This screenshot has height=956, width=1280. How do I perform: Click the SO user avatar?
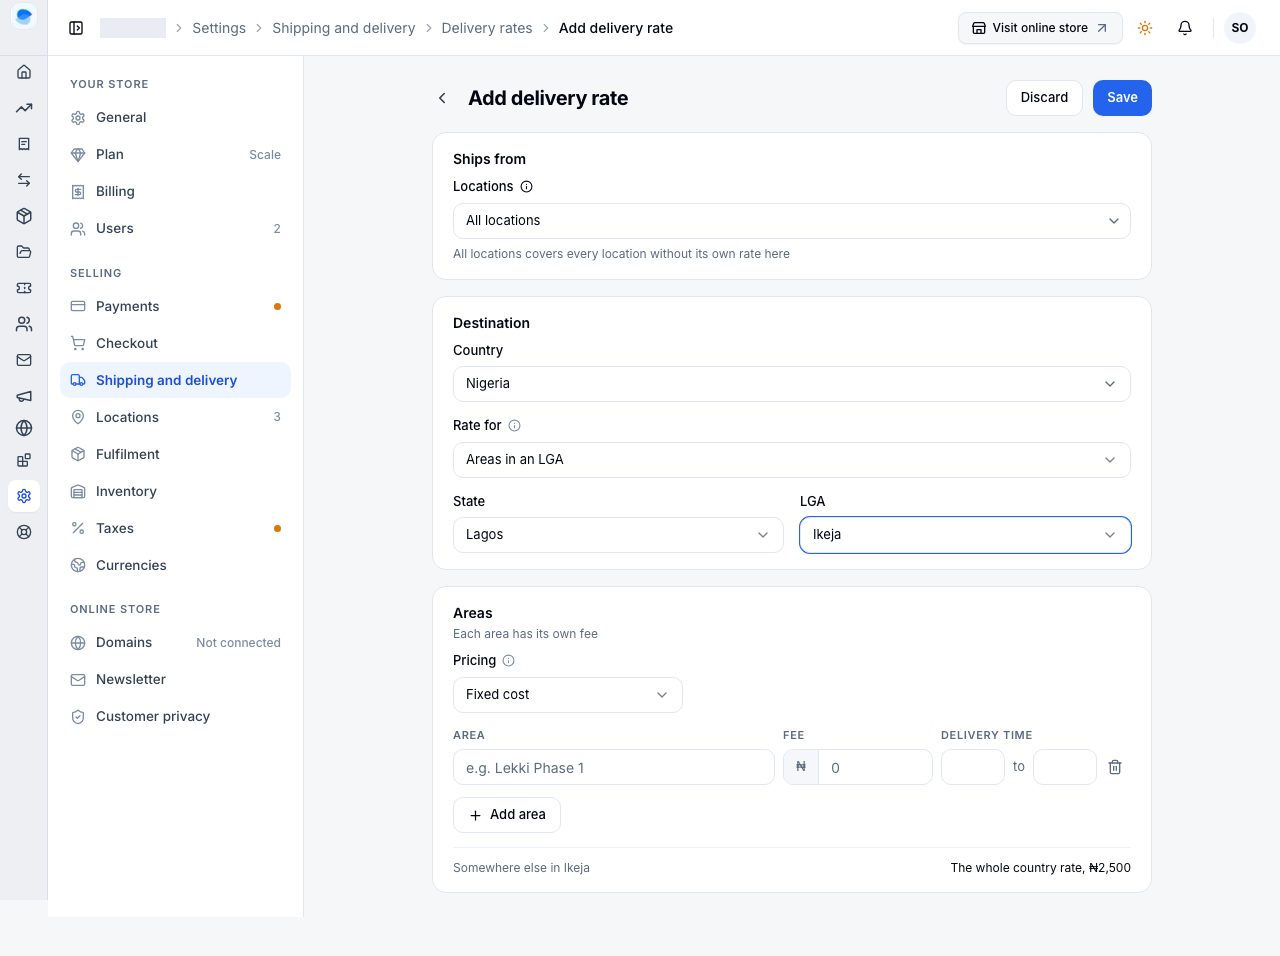tap(1240, 28)
